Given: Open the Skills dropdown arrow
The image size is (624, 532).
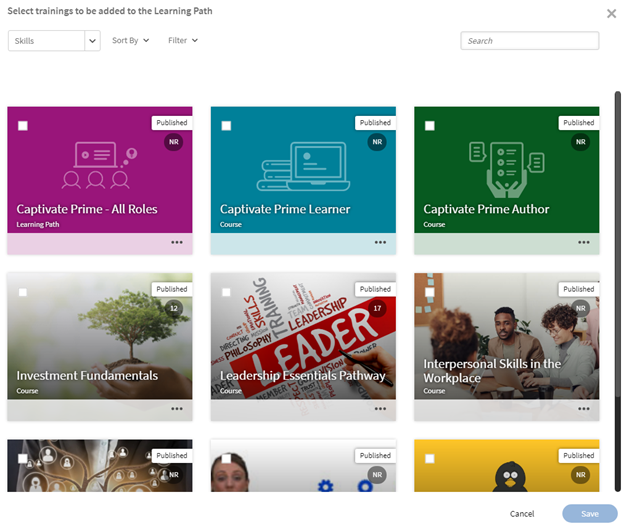Looking at the screenshot, I should 92,41.
